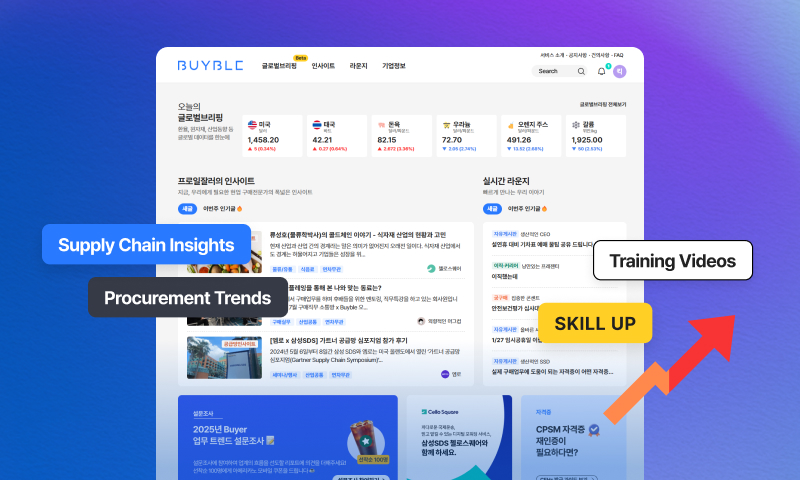Open the 기업정보 menu

click(393, 66)
